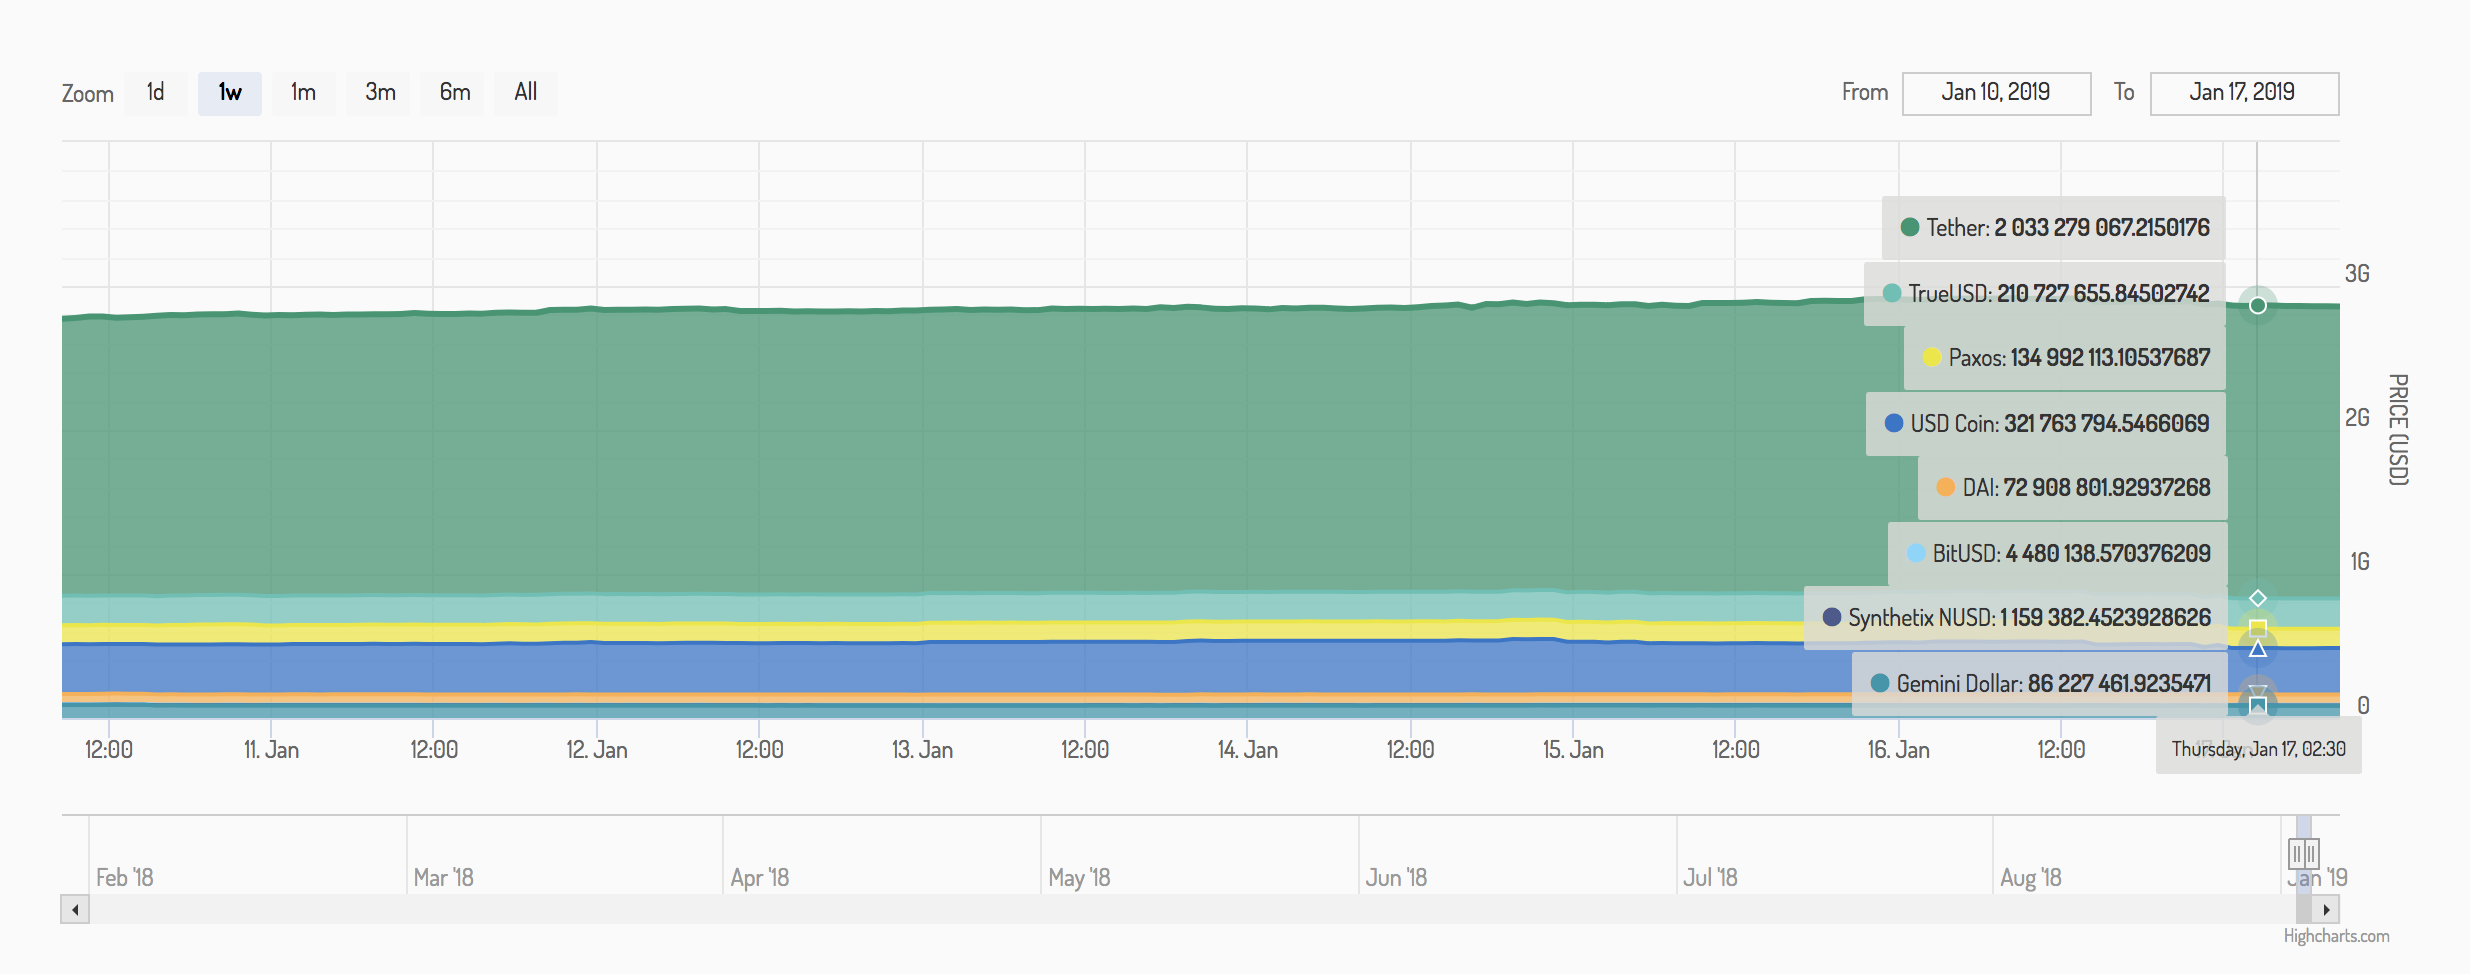Click the Synthetix NUSD tooltip value label
Viewport: 2470px width, 974px height.
pyautogui.click(x=2016, y=618)
